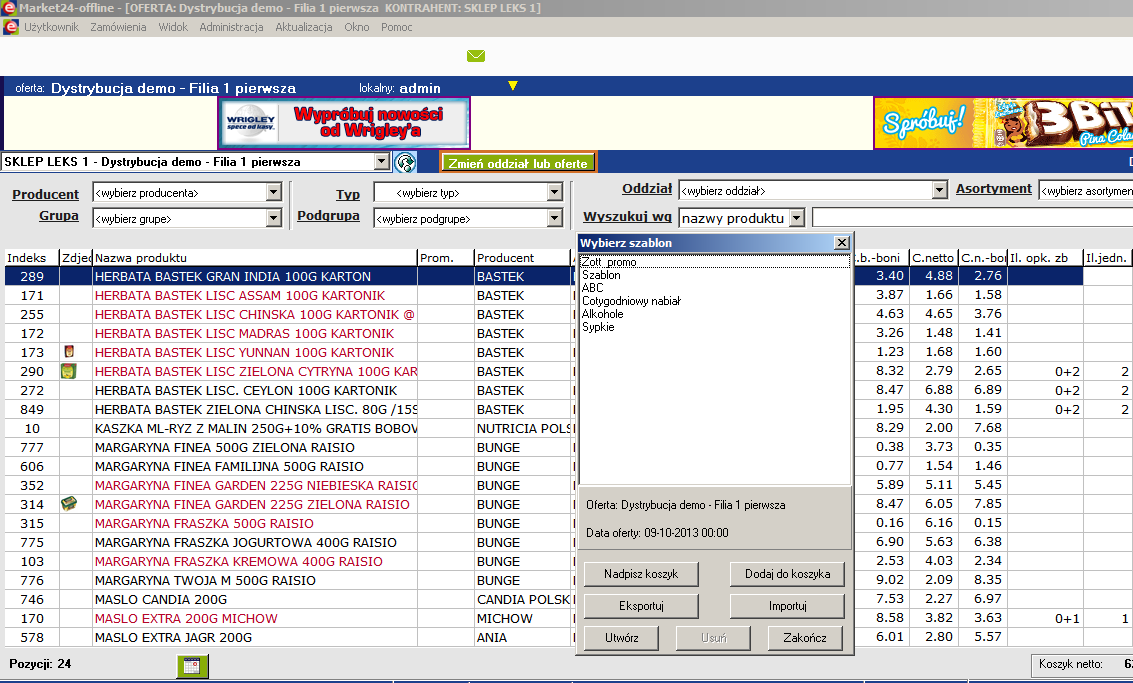The image size is (1133, 683).
Task: Click the Asortyment filter link
Action: tap(994, 189)
